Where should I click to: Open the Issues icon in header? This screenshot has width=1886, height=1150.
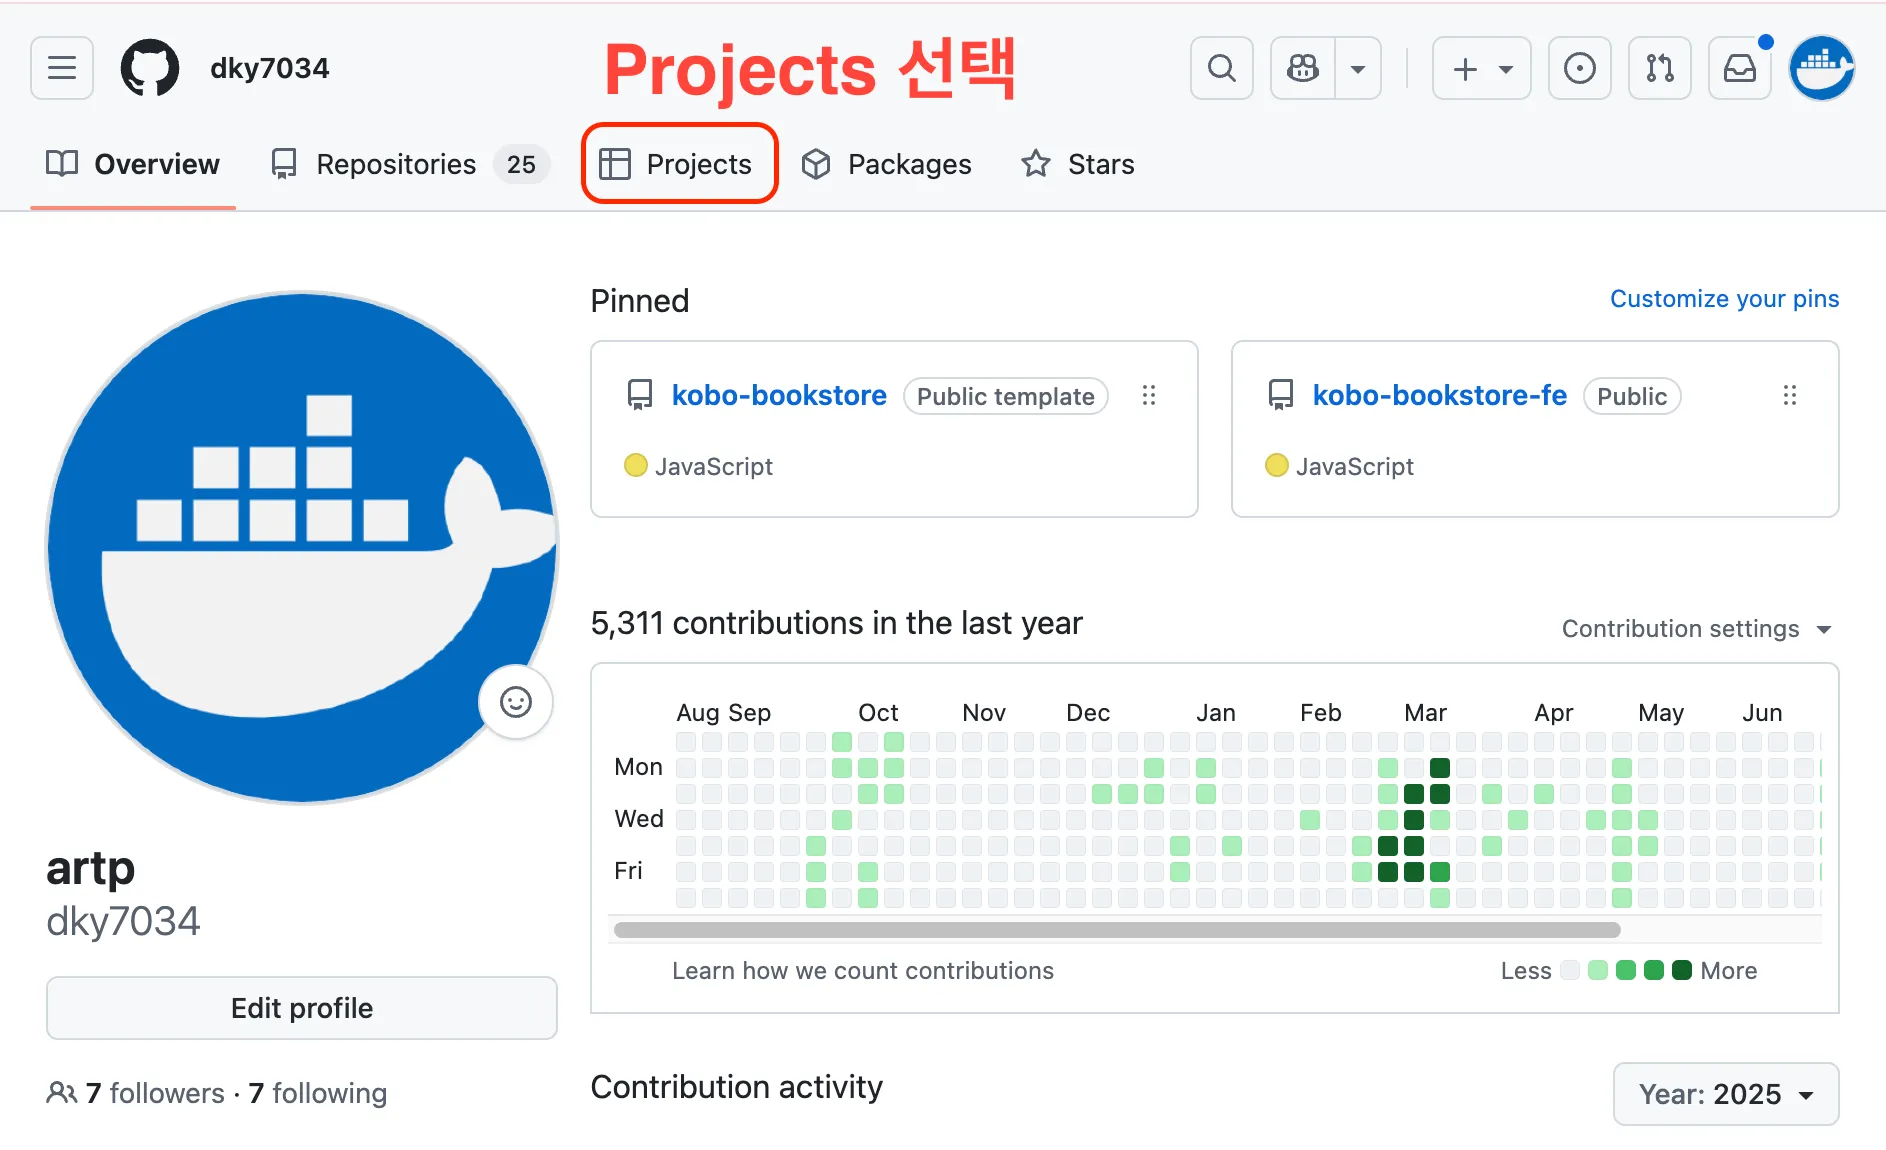tap(1580, 68)
